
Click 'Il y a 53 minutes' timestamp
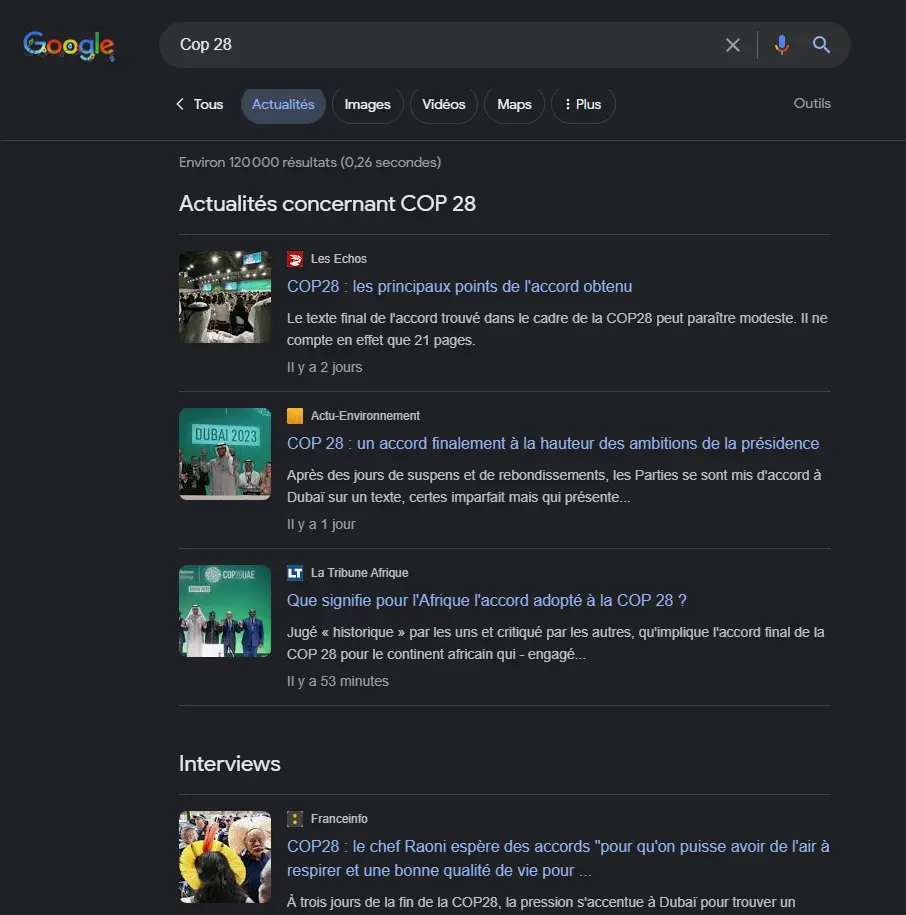337,681
